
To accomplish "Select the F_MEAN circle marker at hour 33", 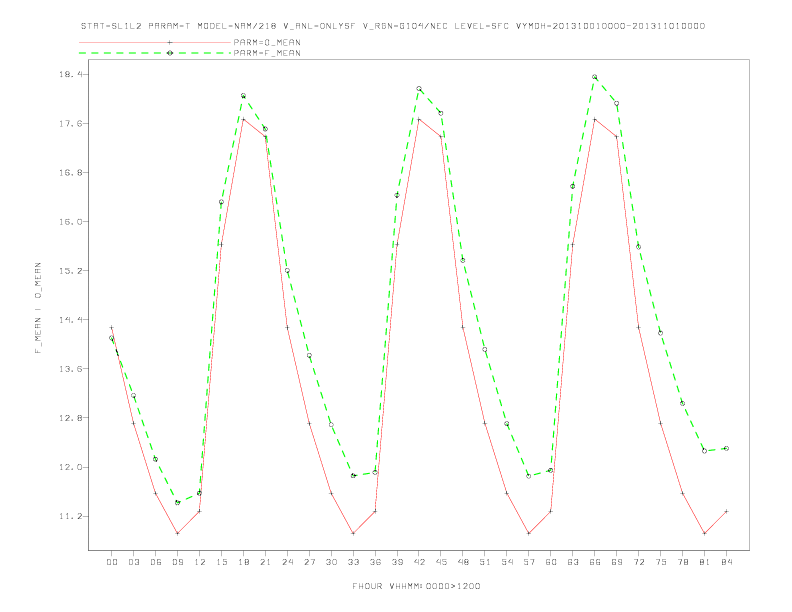I will 353,476.
